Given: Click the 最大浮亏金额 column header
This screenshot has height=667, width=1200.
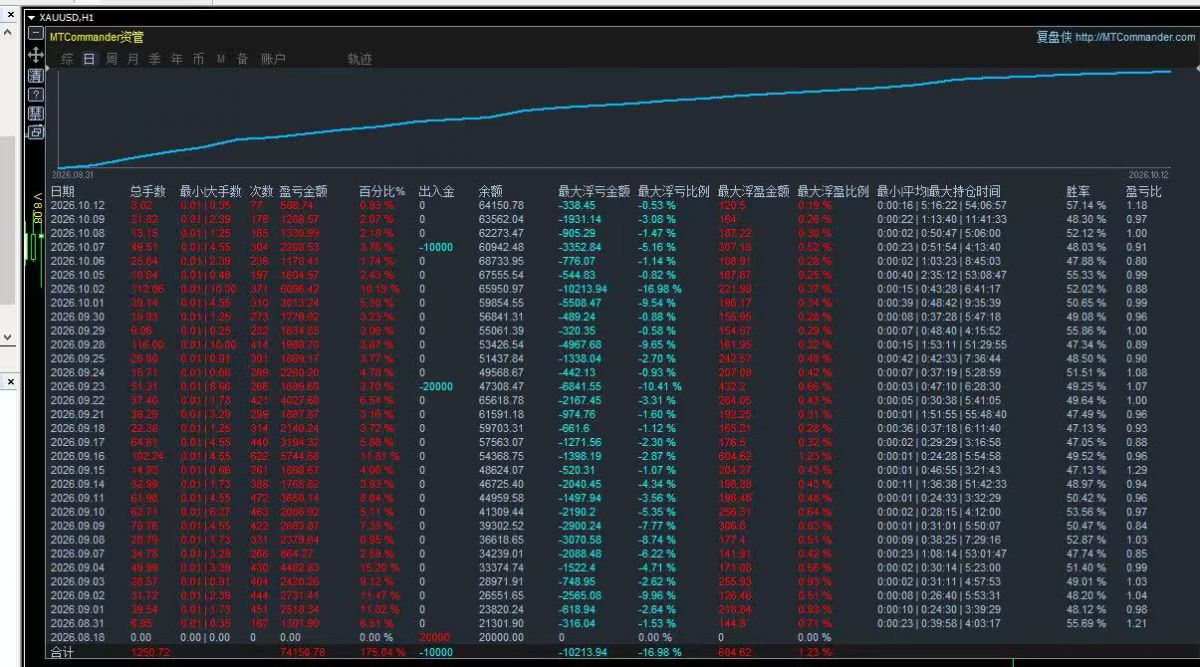Looking at the screenshot, I should (594, 191).
